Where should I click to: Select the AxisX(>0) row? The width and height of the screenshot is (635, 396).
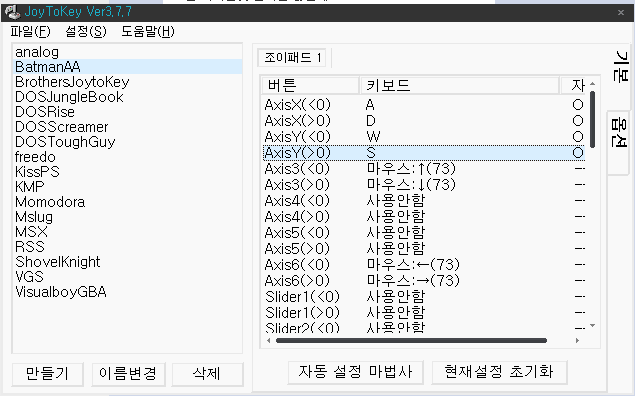[424, 121]
